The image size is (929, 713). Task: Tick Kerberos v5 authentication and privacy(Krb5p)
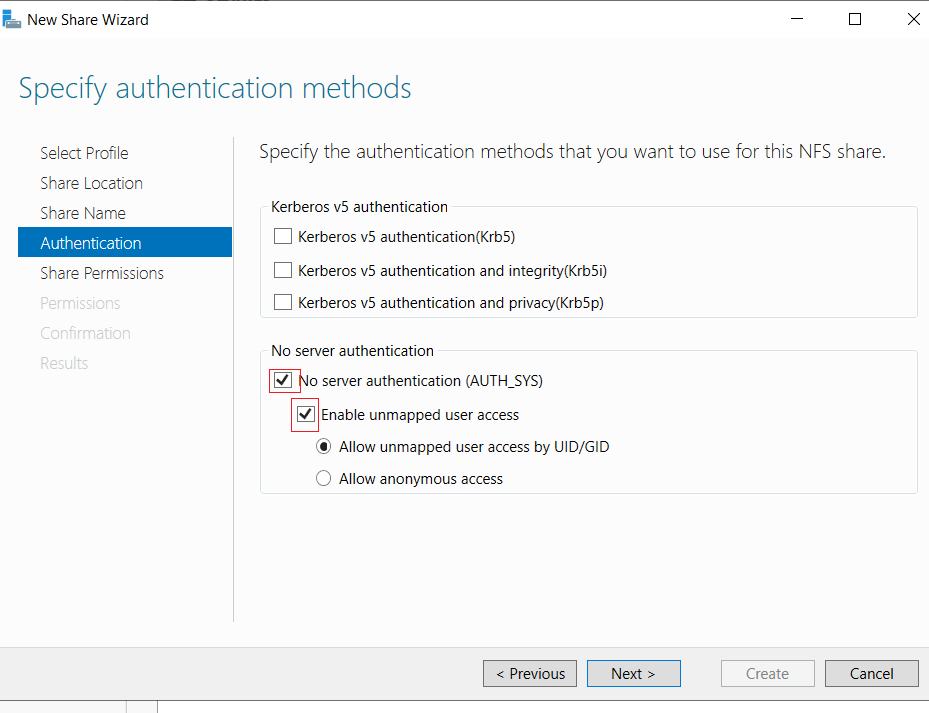[283, 302]
